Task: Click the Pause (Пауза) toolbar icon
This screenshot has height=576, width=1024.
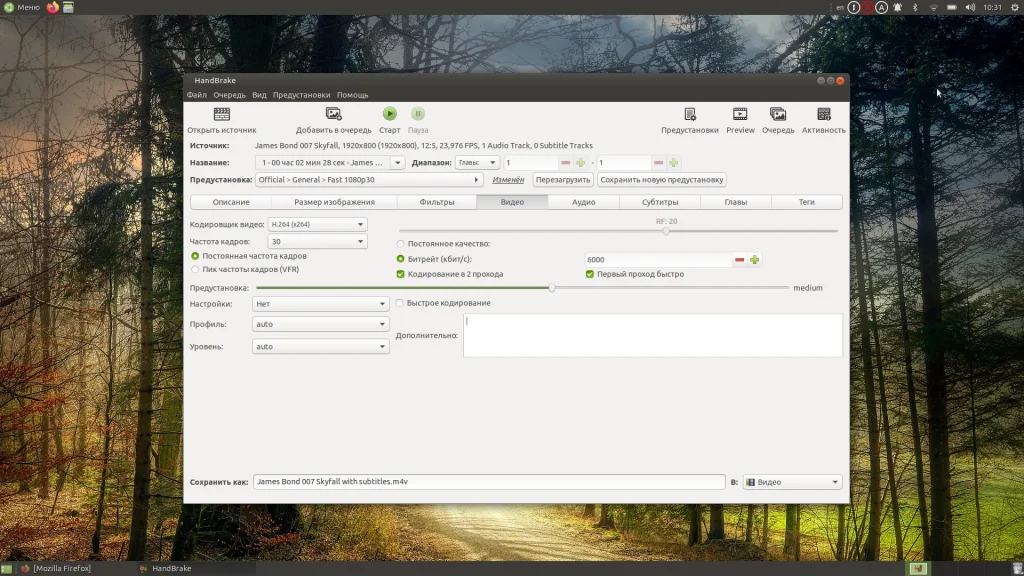Action: (x=418, y=115)
